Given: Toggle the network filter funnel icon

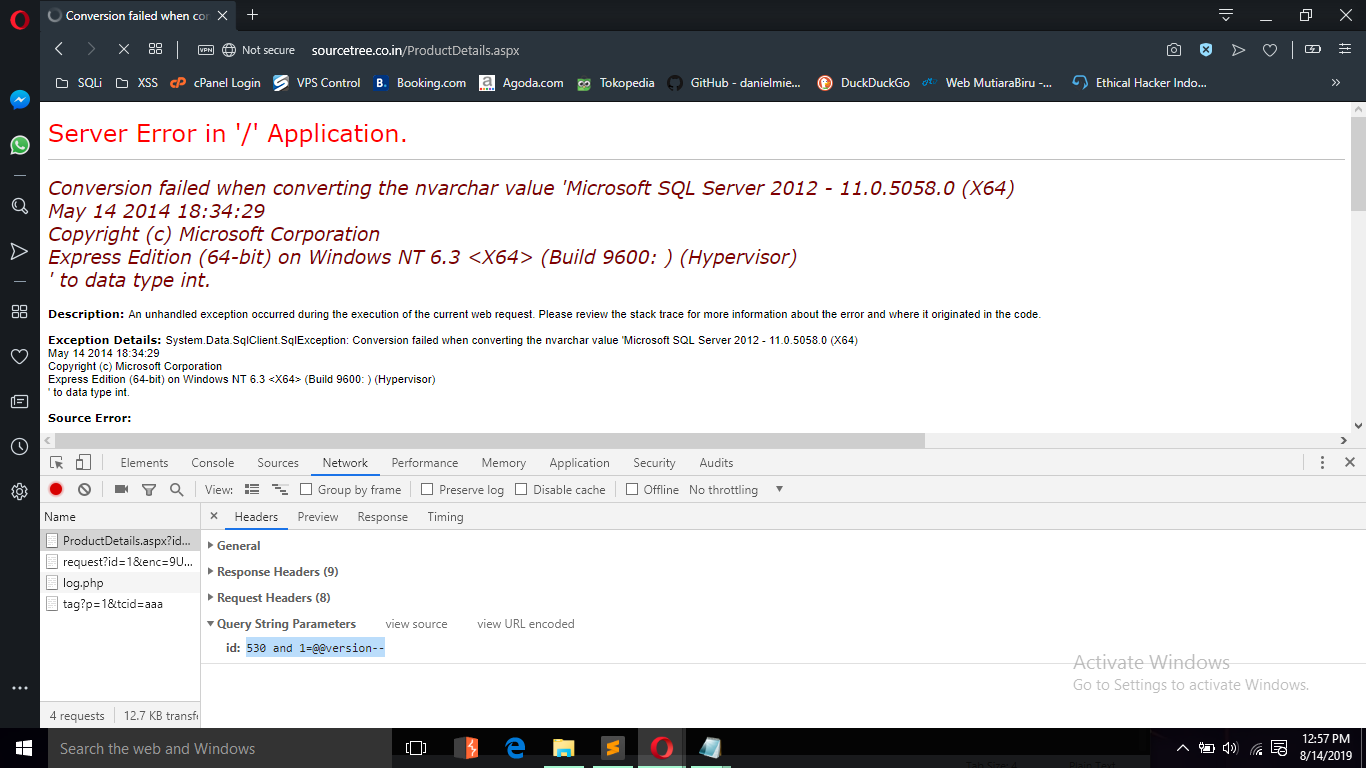Looking at the screenshot, I should tap(149, 490).
